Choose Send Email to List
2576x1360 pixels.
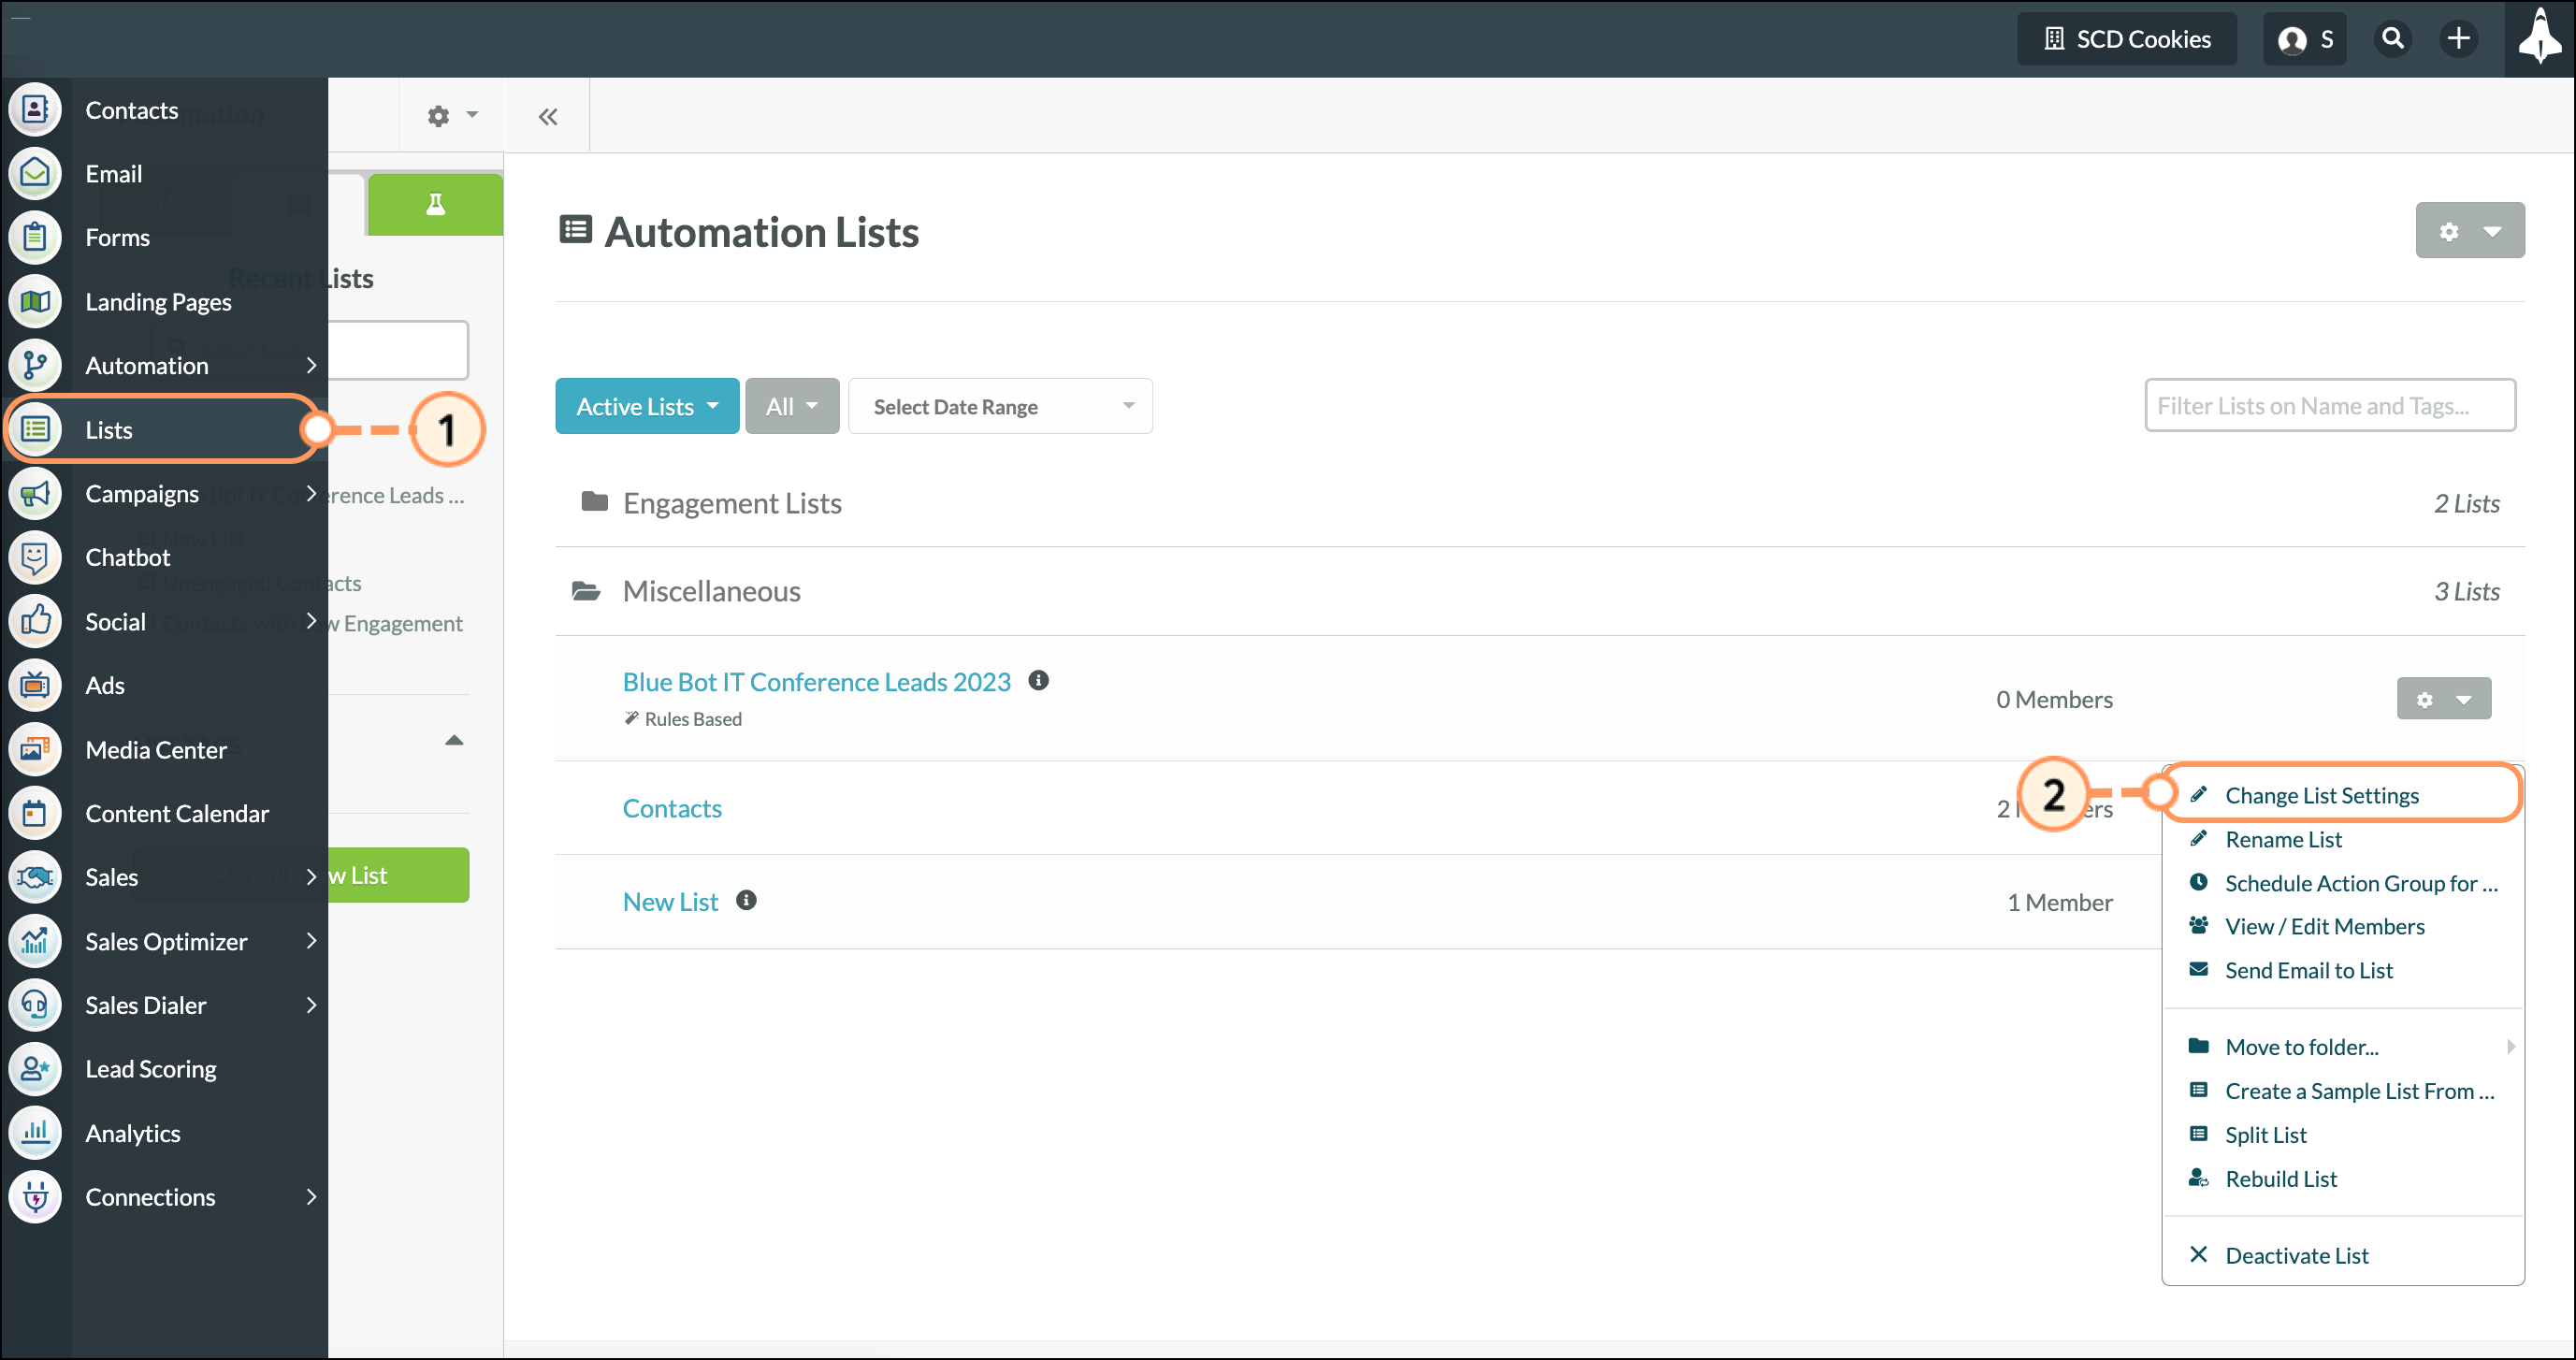click(x=2309, y=970)
